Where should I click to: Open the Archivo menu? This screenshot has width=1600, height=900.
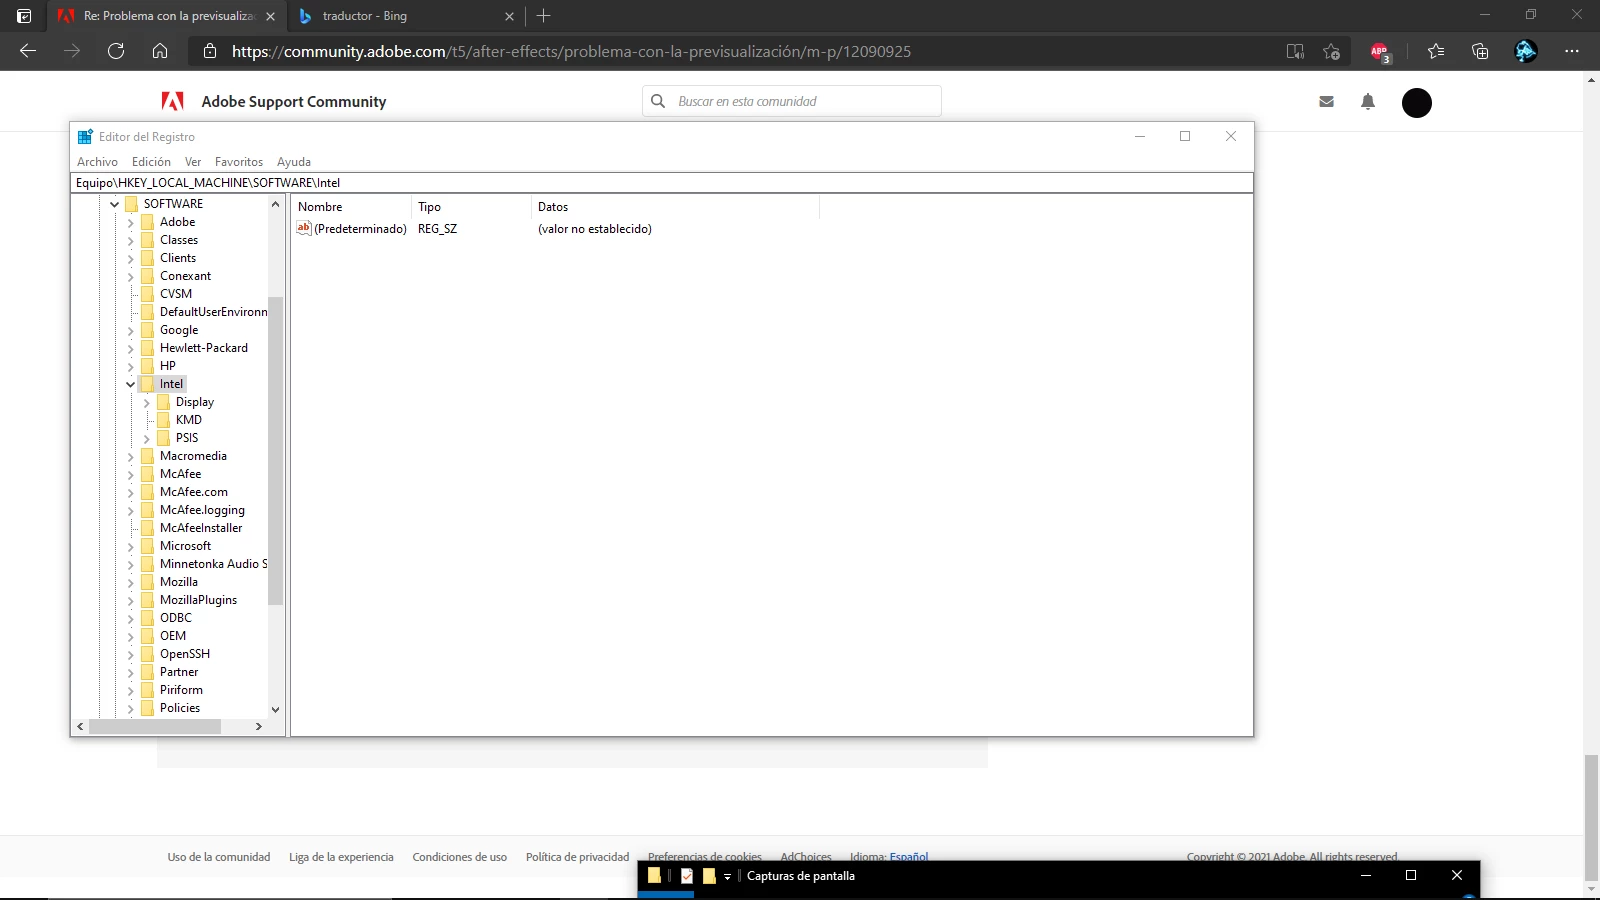click(97, 161)
